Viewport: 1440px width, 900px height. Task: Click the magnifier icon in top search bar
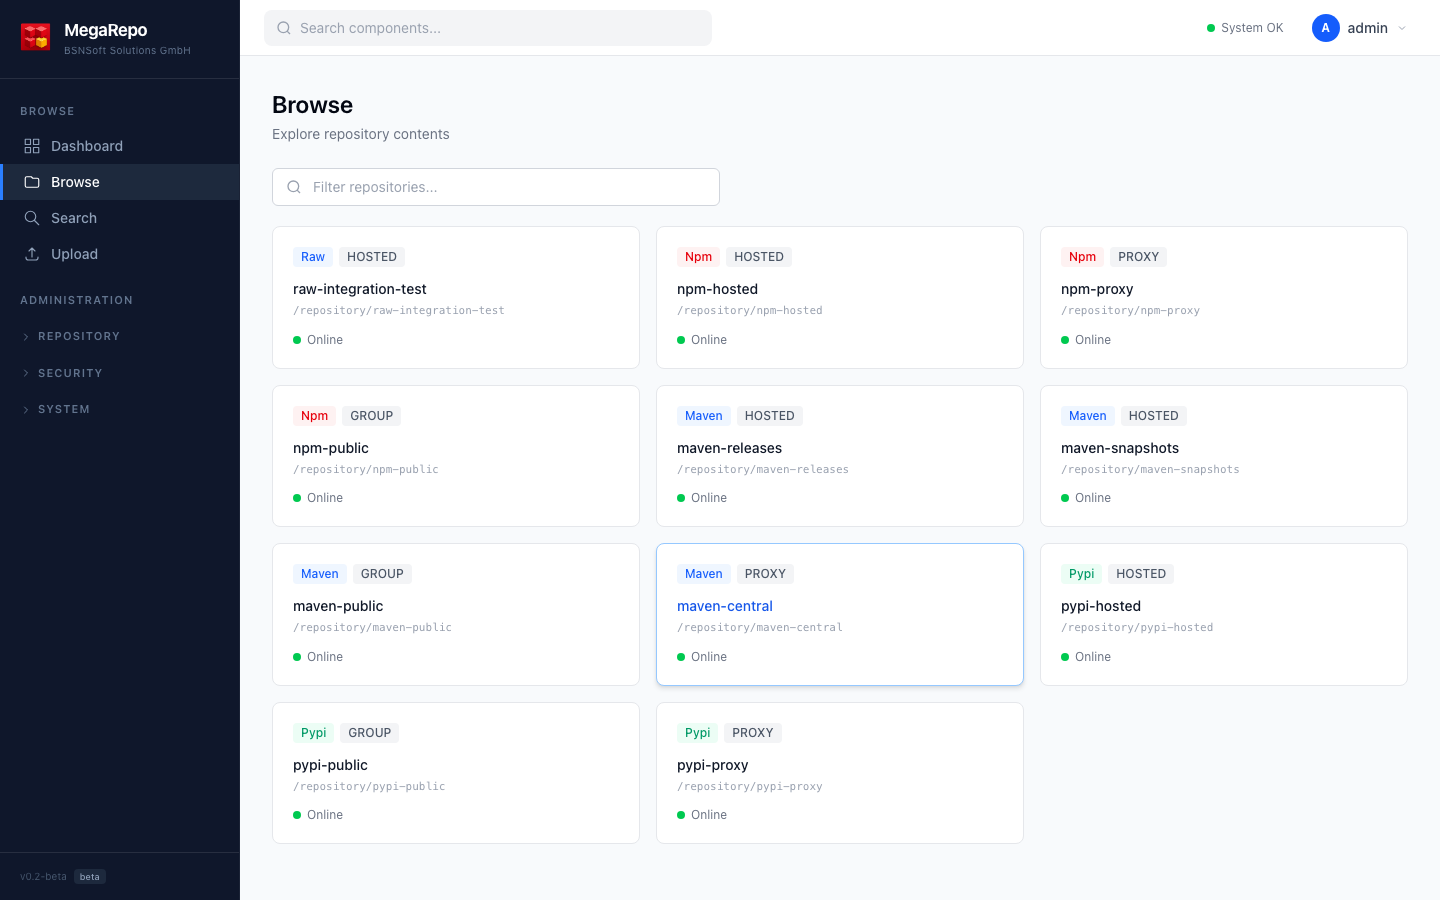(284, 28)
